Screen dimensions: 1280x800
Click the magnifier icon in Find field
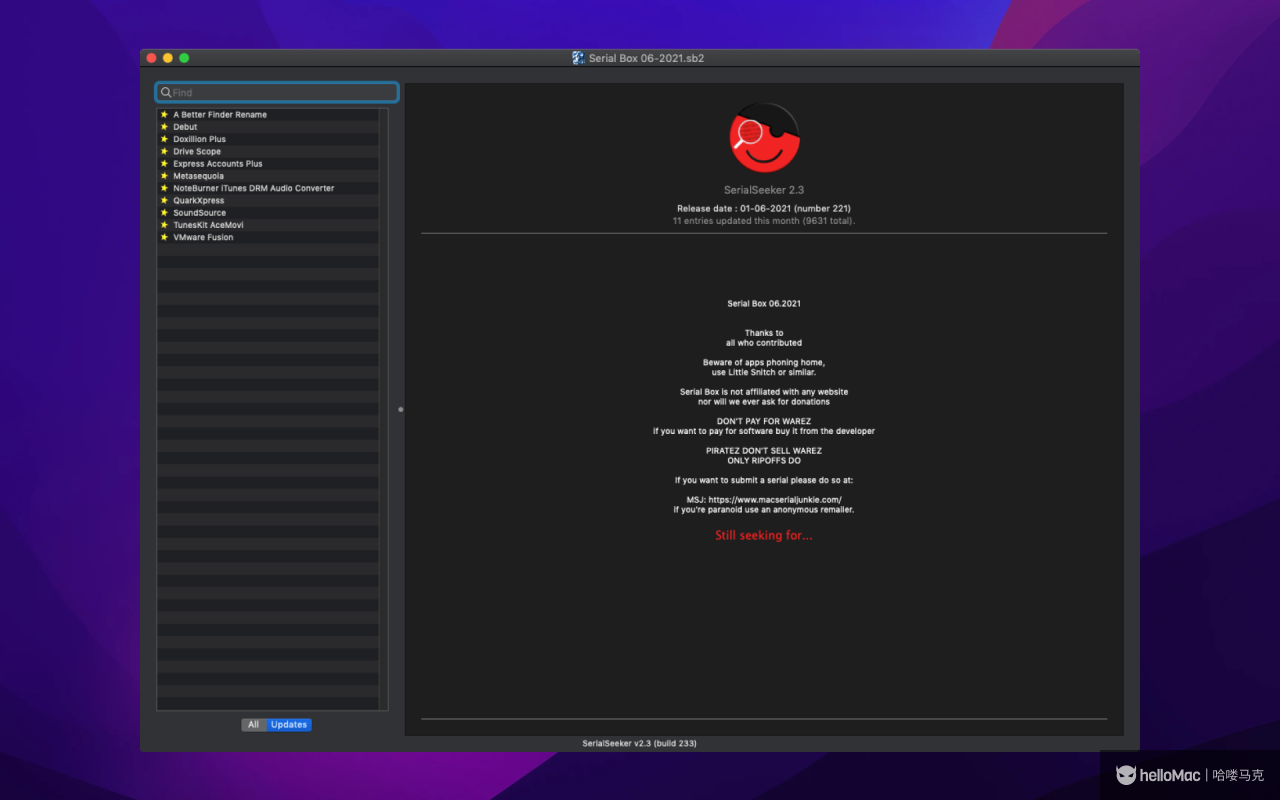(x=166, y=92)
